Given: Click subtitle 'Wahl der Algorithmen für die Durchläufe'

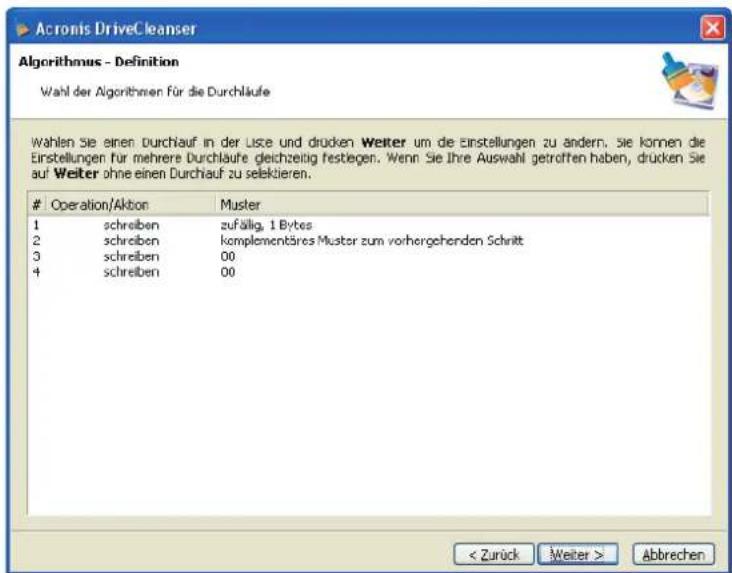Looking at the screenshot, I should [x=155, y=92].
